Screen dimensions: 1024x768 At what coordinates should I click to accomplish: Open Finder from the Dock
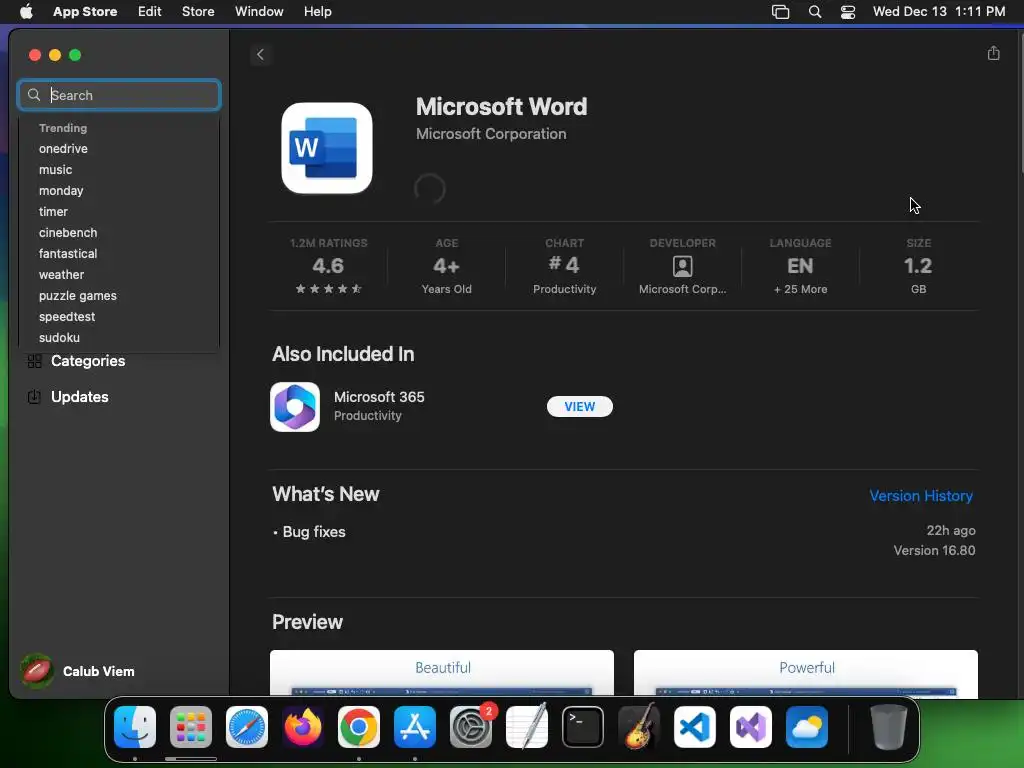(x=135, y=727)
